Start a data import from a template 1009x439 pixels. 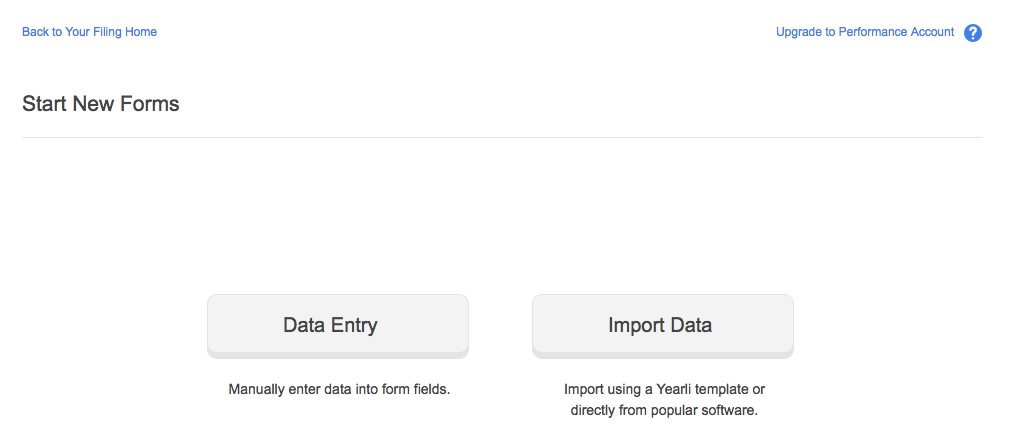tap(662, 325)
